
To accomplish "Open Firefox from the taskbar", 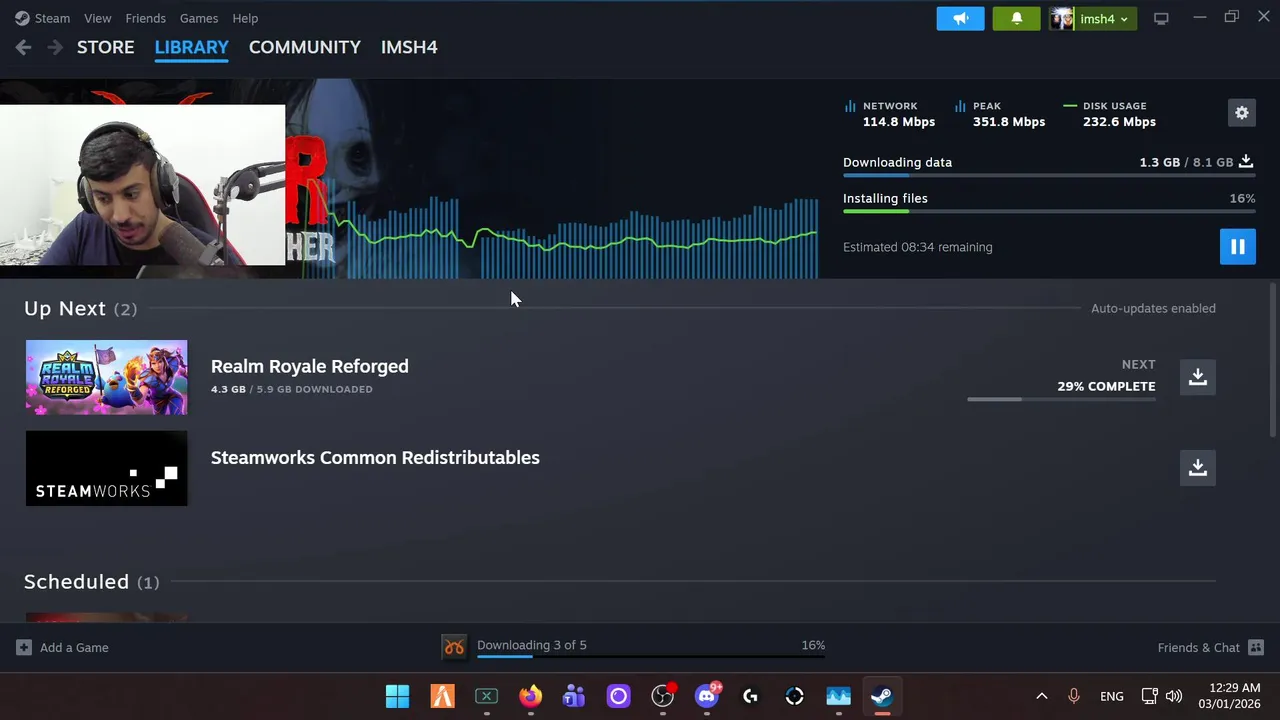I will (x=530, y=696).
